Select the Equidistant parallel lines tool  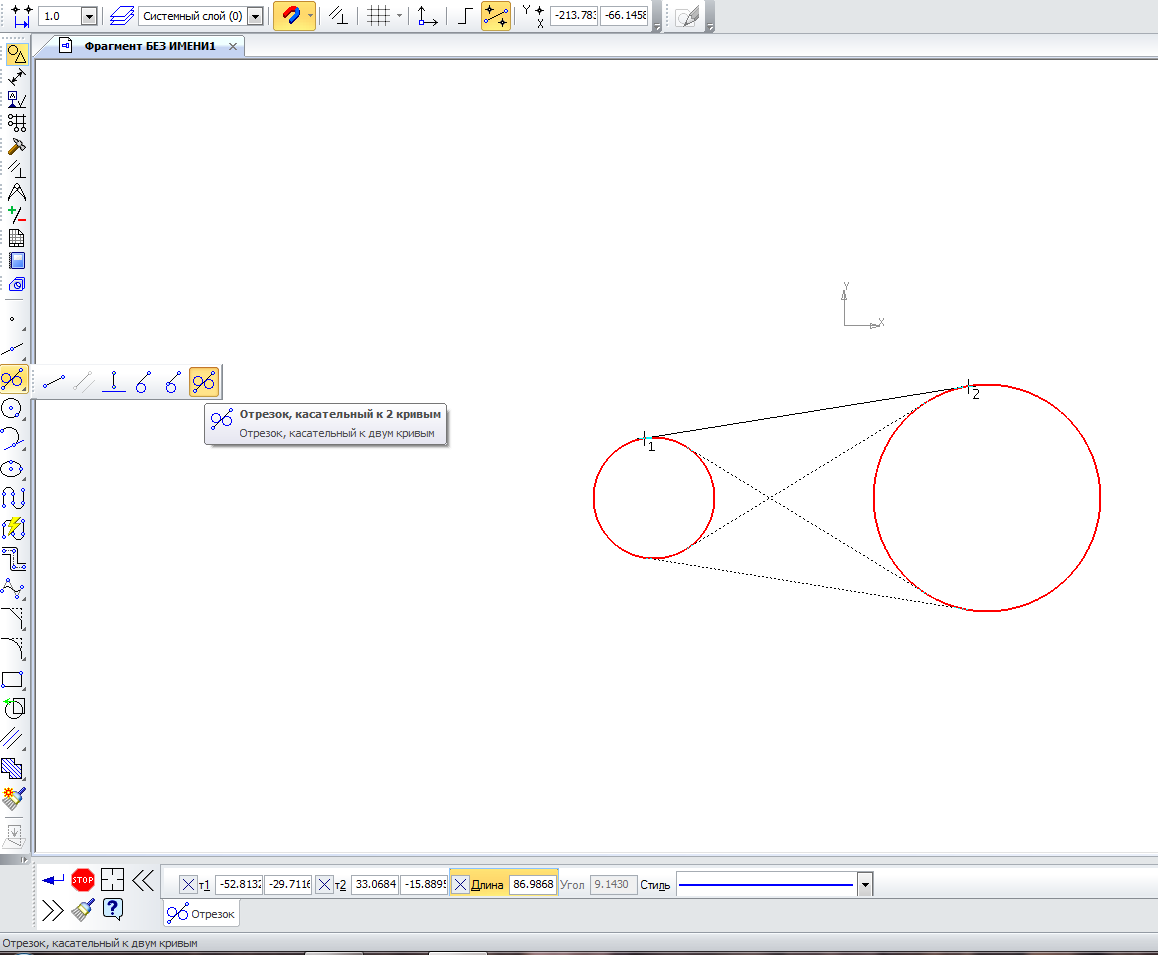[x=13, y=739]
